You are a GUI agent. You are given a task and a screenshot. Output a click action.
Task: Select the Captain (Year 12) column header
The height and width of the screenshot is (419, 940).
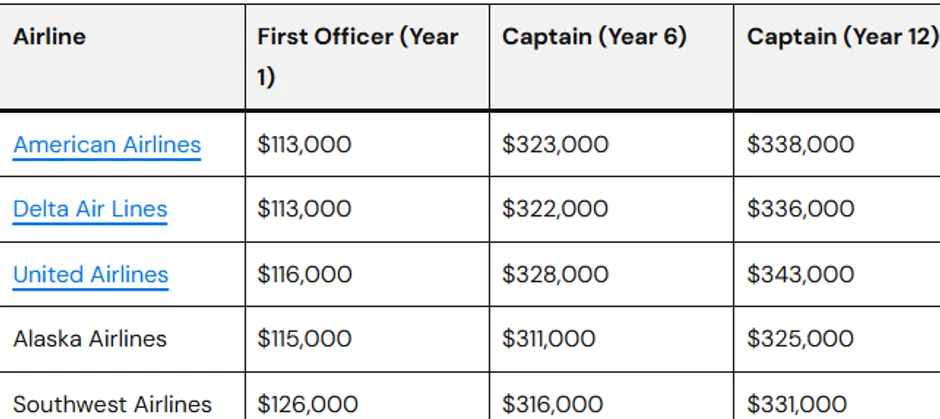point(842,37)
